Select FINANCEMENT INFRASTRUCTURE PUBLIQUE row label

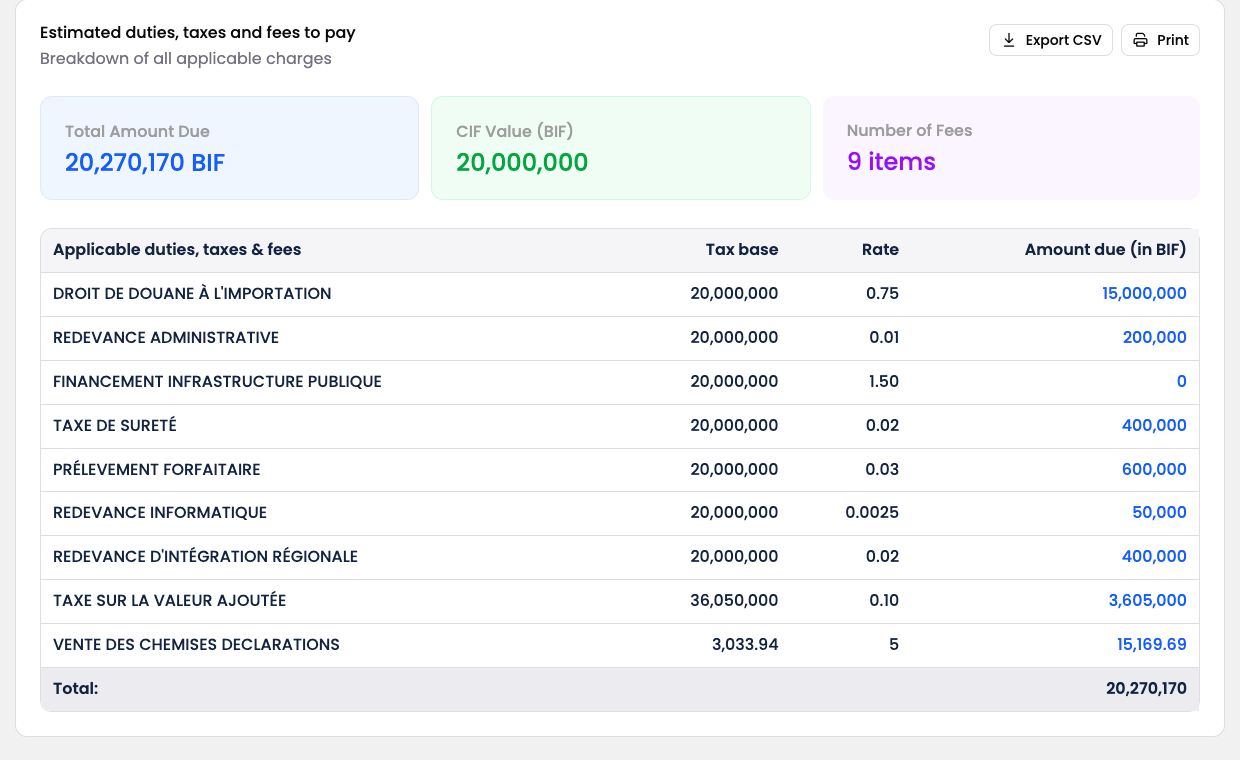pos(217,382)
